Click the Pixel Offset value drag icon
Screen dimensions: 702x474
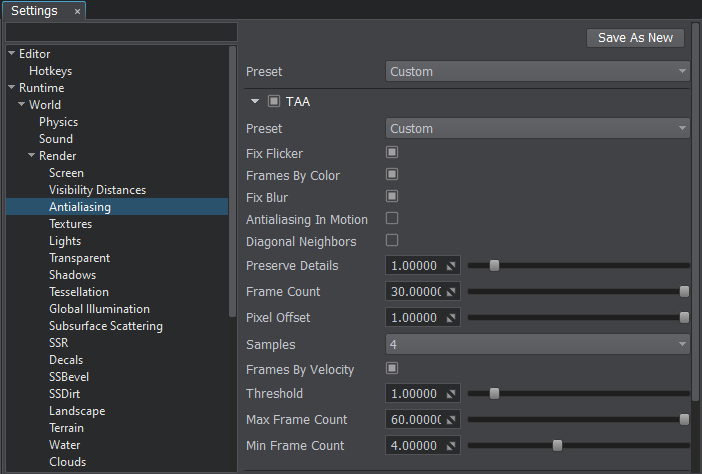(451, 318)
